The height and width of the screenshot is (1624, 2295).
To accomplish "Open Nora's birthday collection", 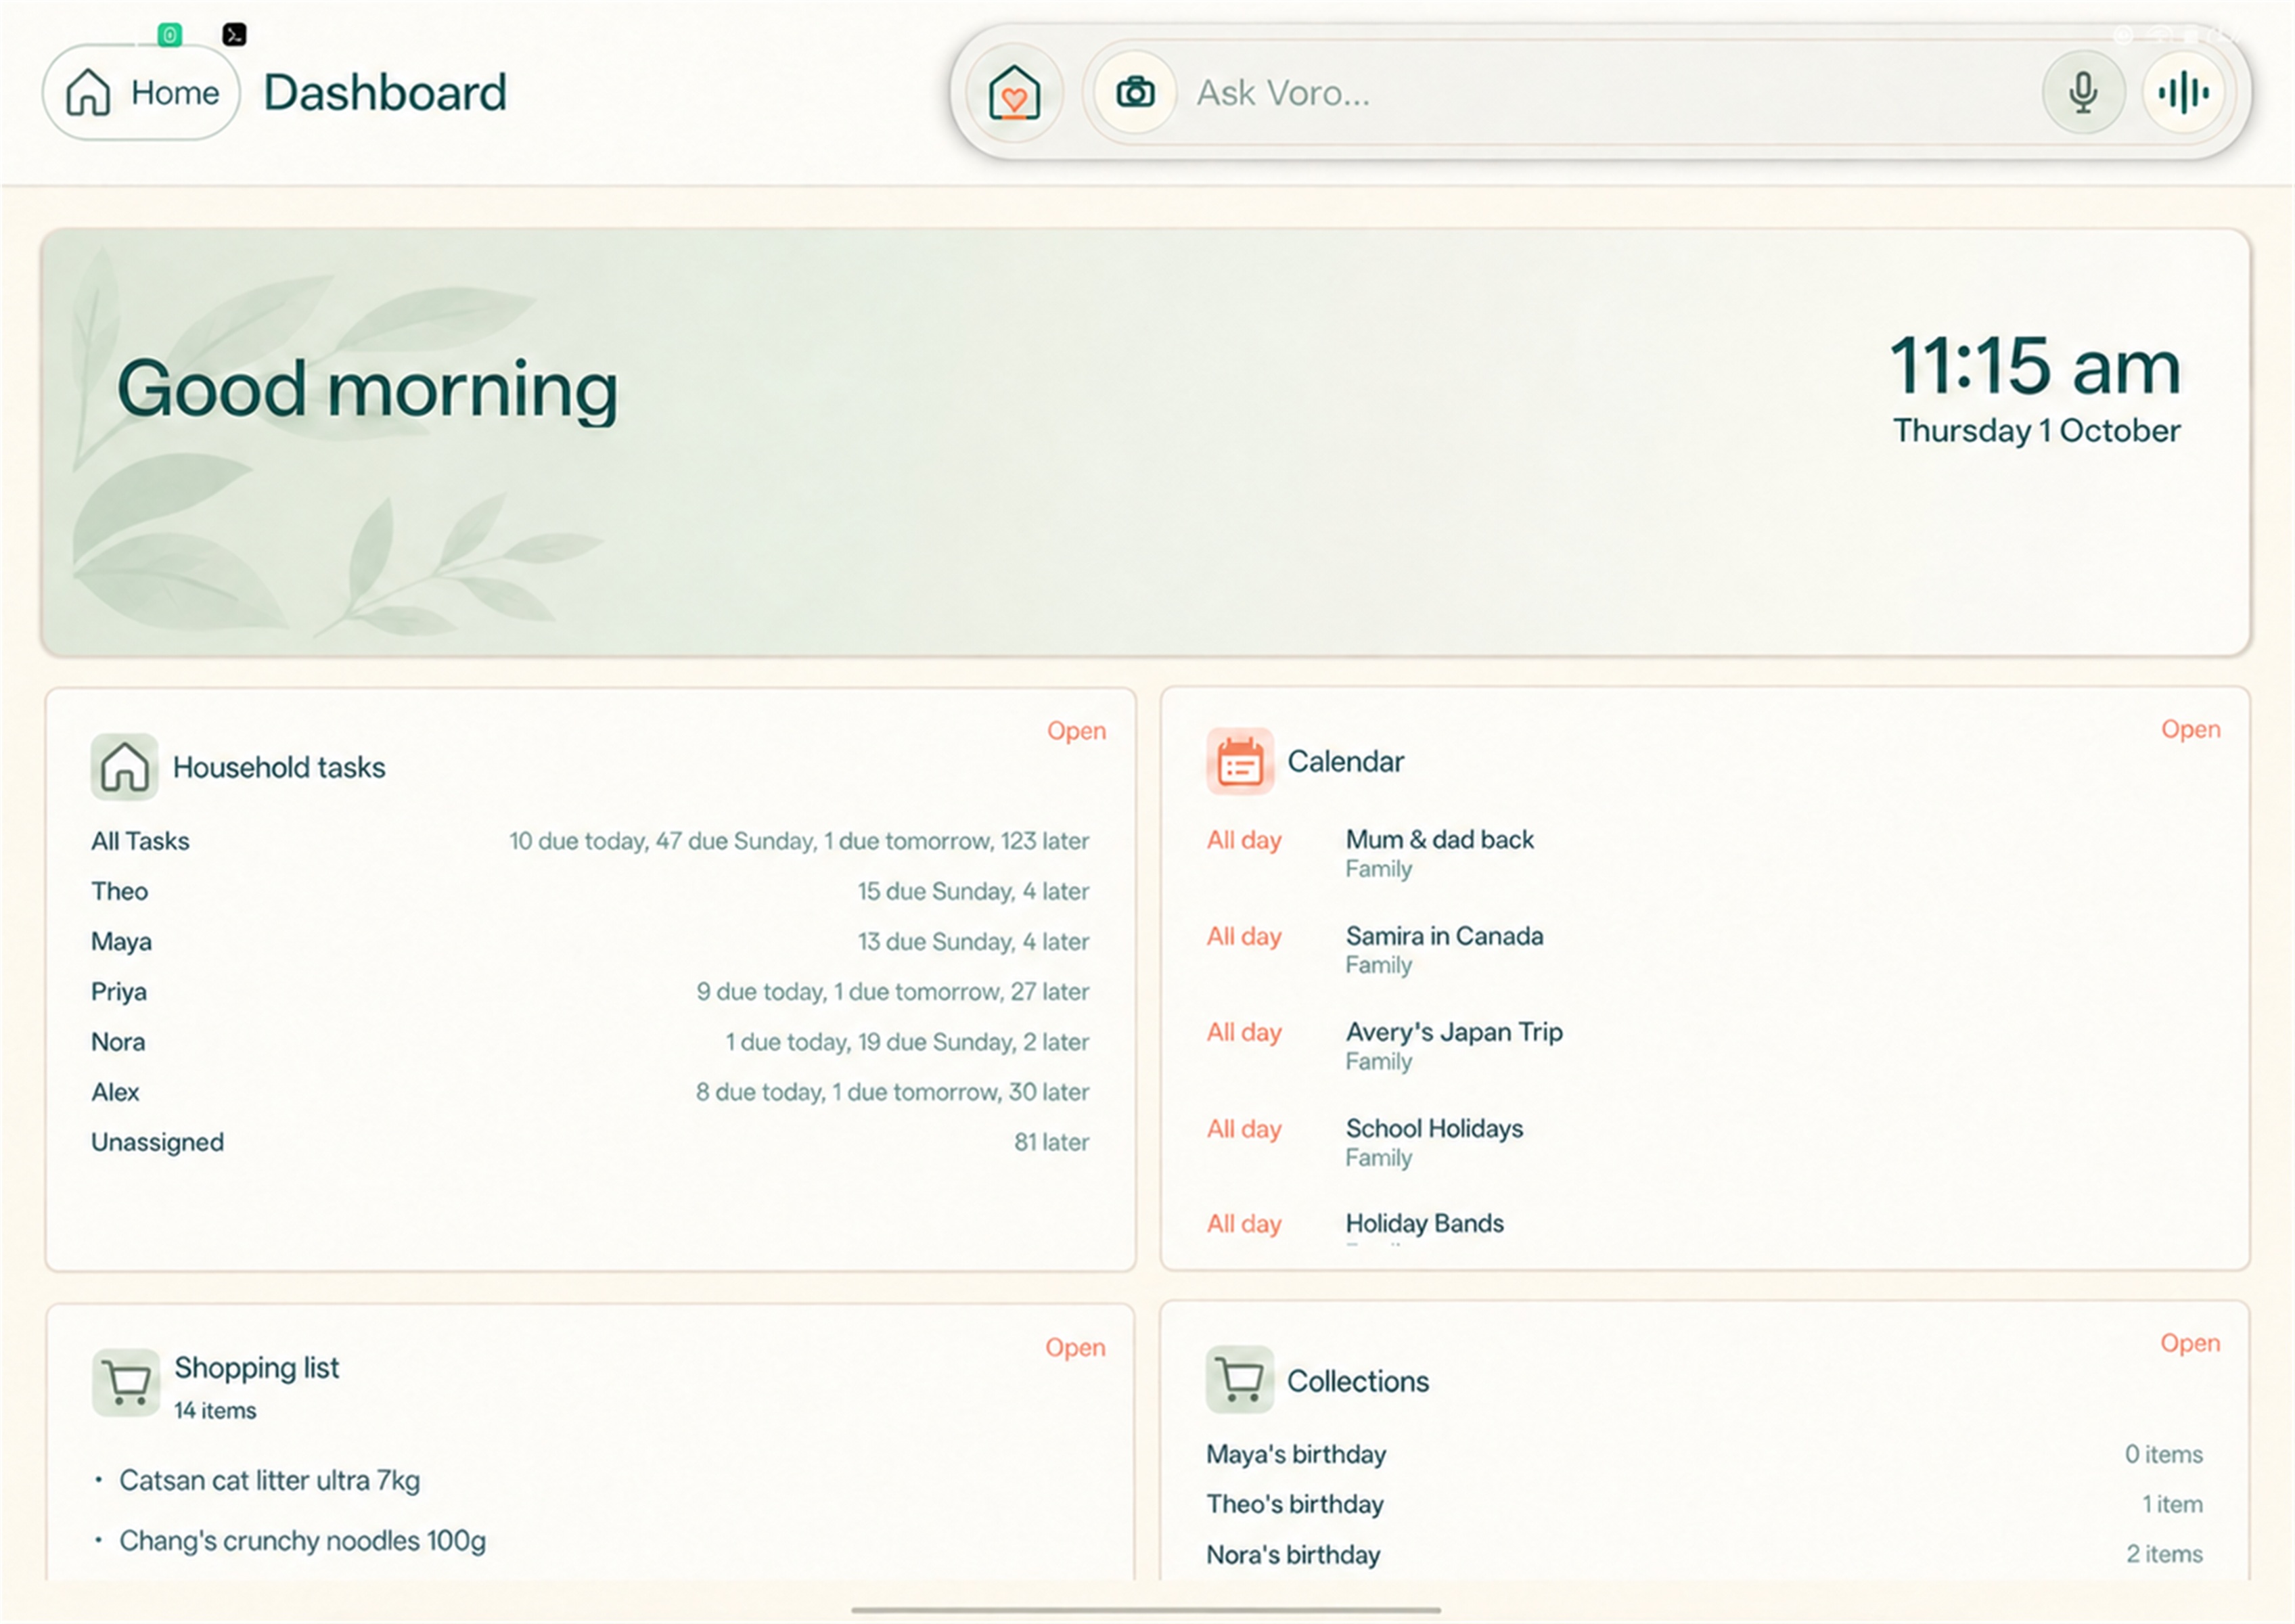I will [1704, 1555].
